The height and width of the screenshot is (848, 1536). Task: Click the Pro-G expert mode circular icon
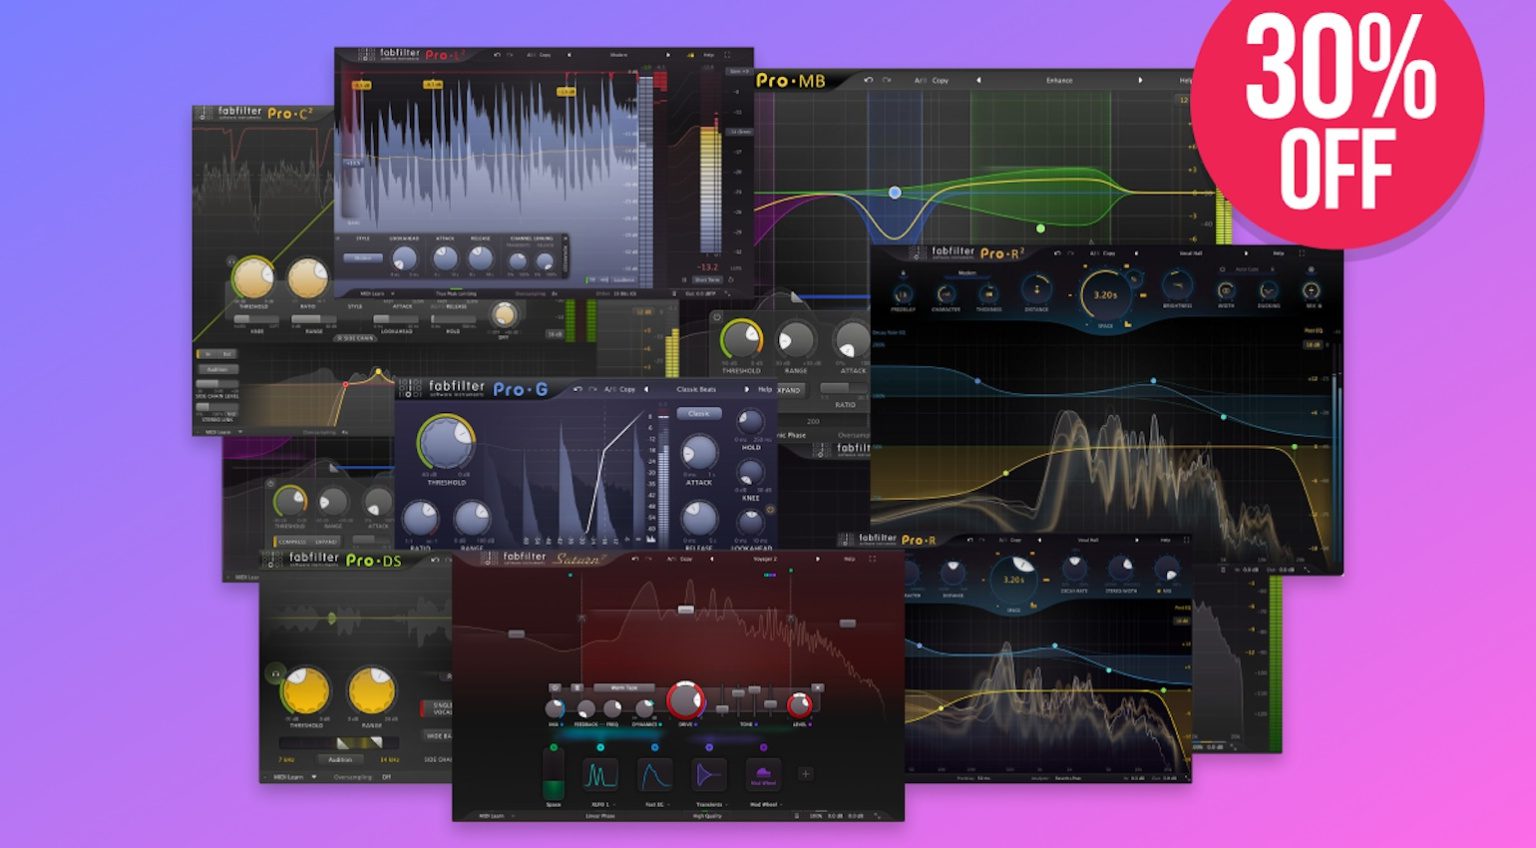tap(770, 510)
